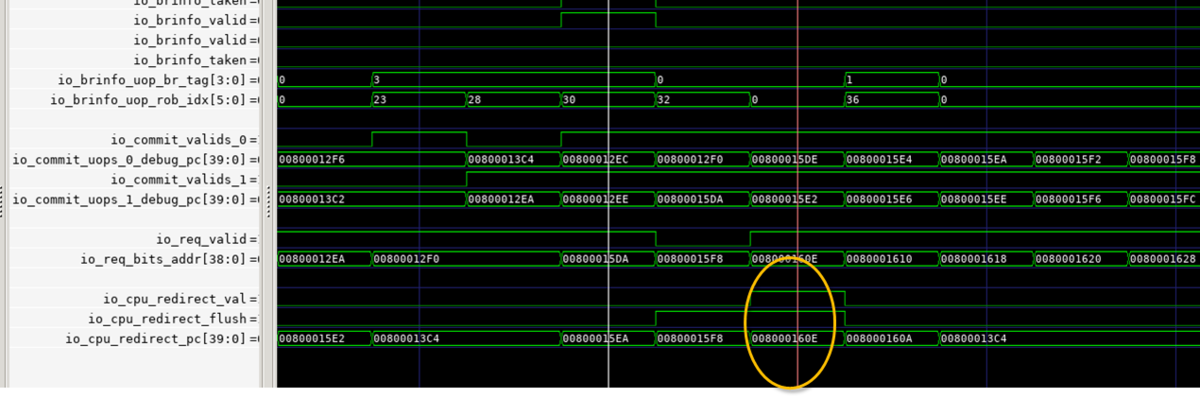The width and height of the screenshot is (1200, 398).
Task: Click 008000160A in io_cpu_redirect_pc waveform
Action: coord(880,339)
